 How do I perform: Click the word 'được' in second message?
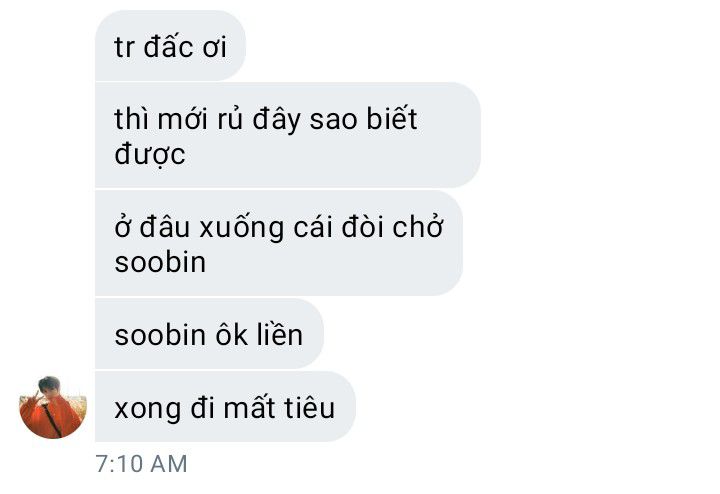tap(150, 154)
